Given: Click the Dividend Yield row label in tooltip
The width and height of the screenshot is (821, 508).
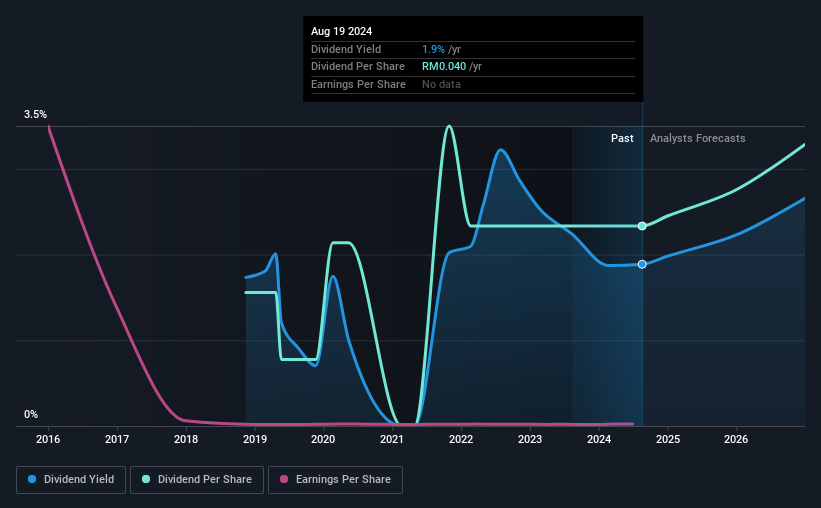Looking at the screenshot, I should point(346,49).
